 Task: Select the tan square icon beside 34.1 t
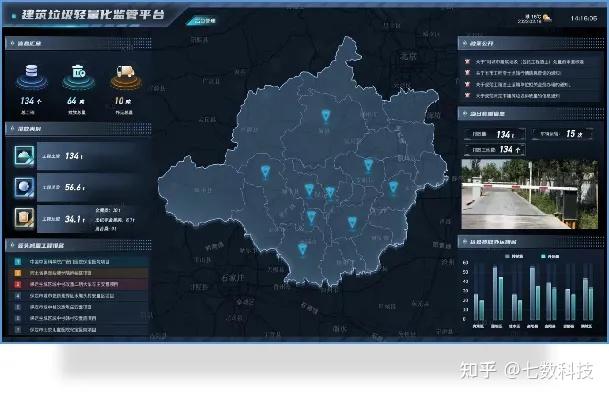(x=24, y=218)
